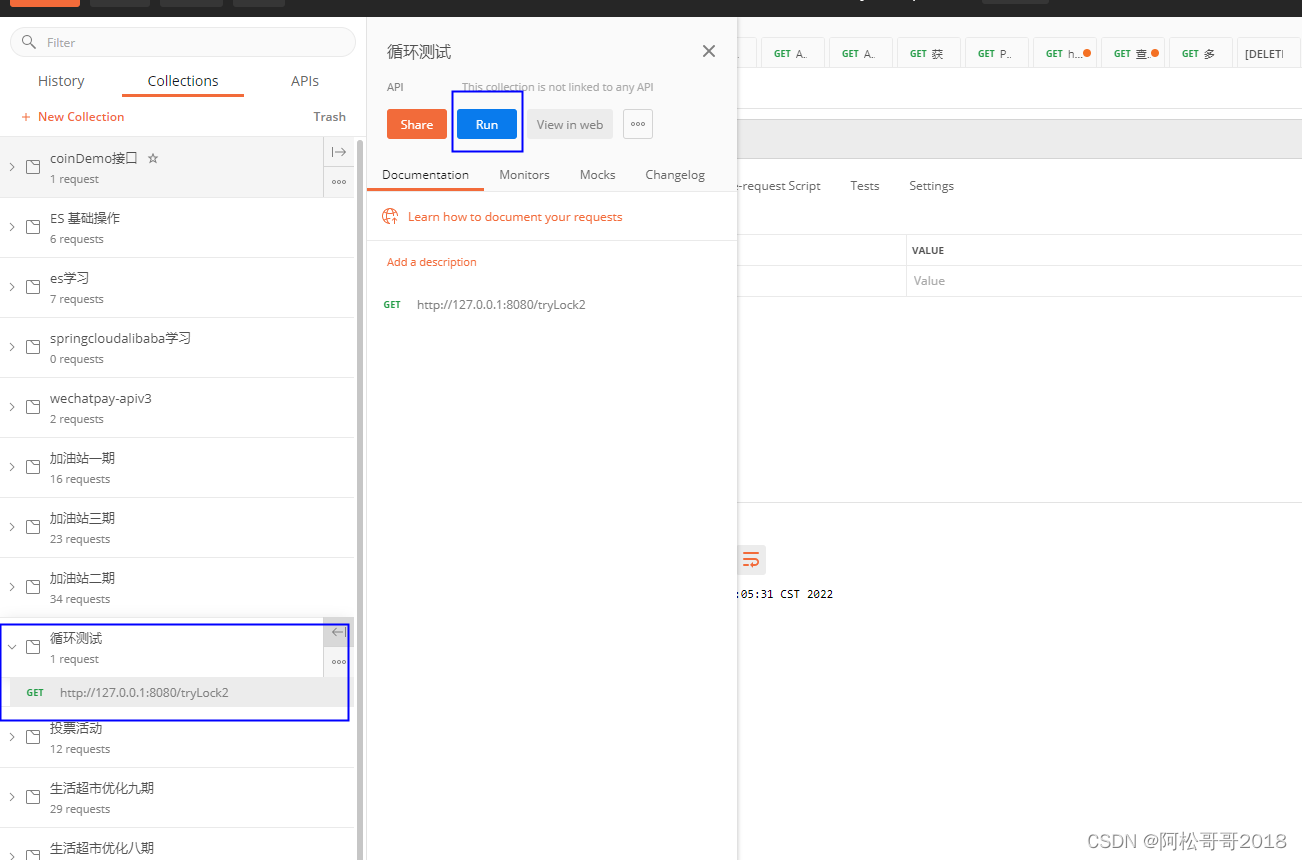
Task: Click the blue Run button
Action: (x=487, y=124)
